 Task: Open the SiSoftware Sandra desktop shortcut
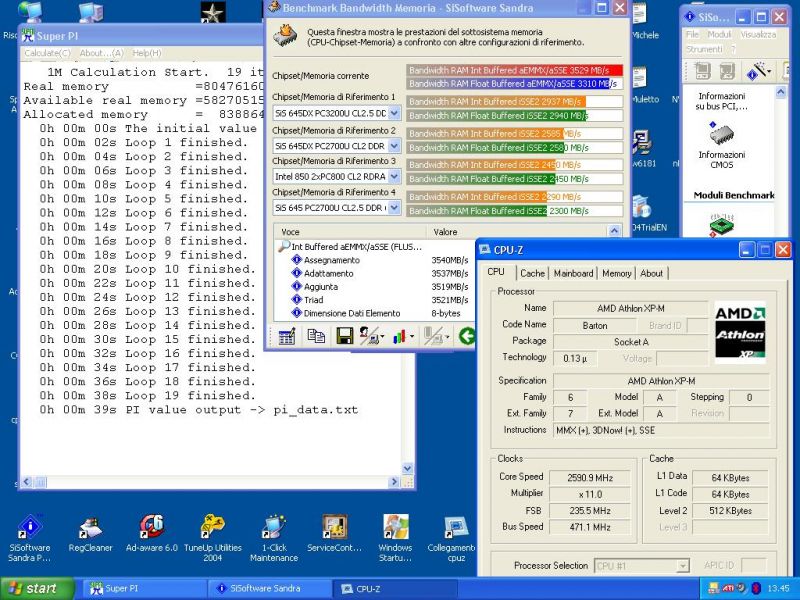coord(30,528)
